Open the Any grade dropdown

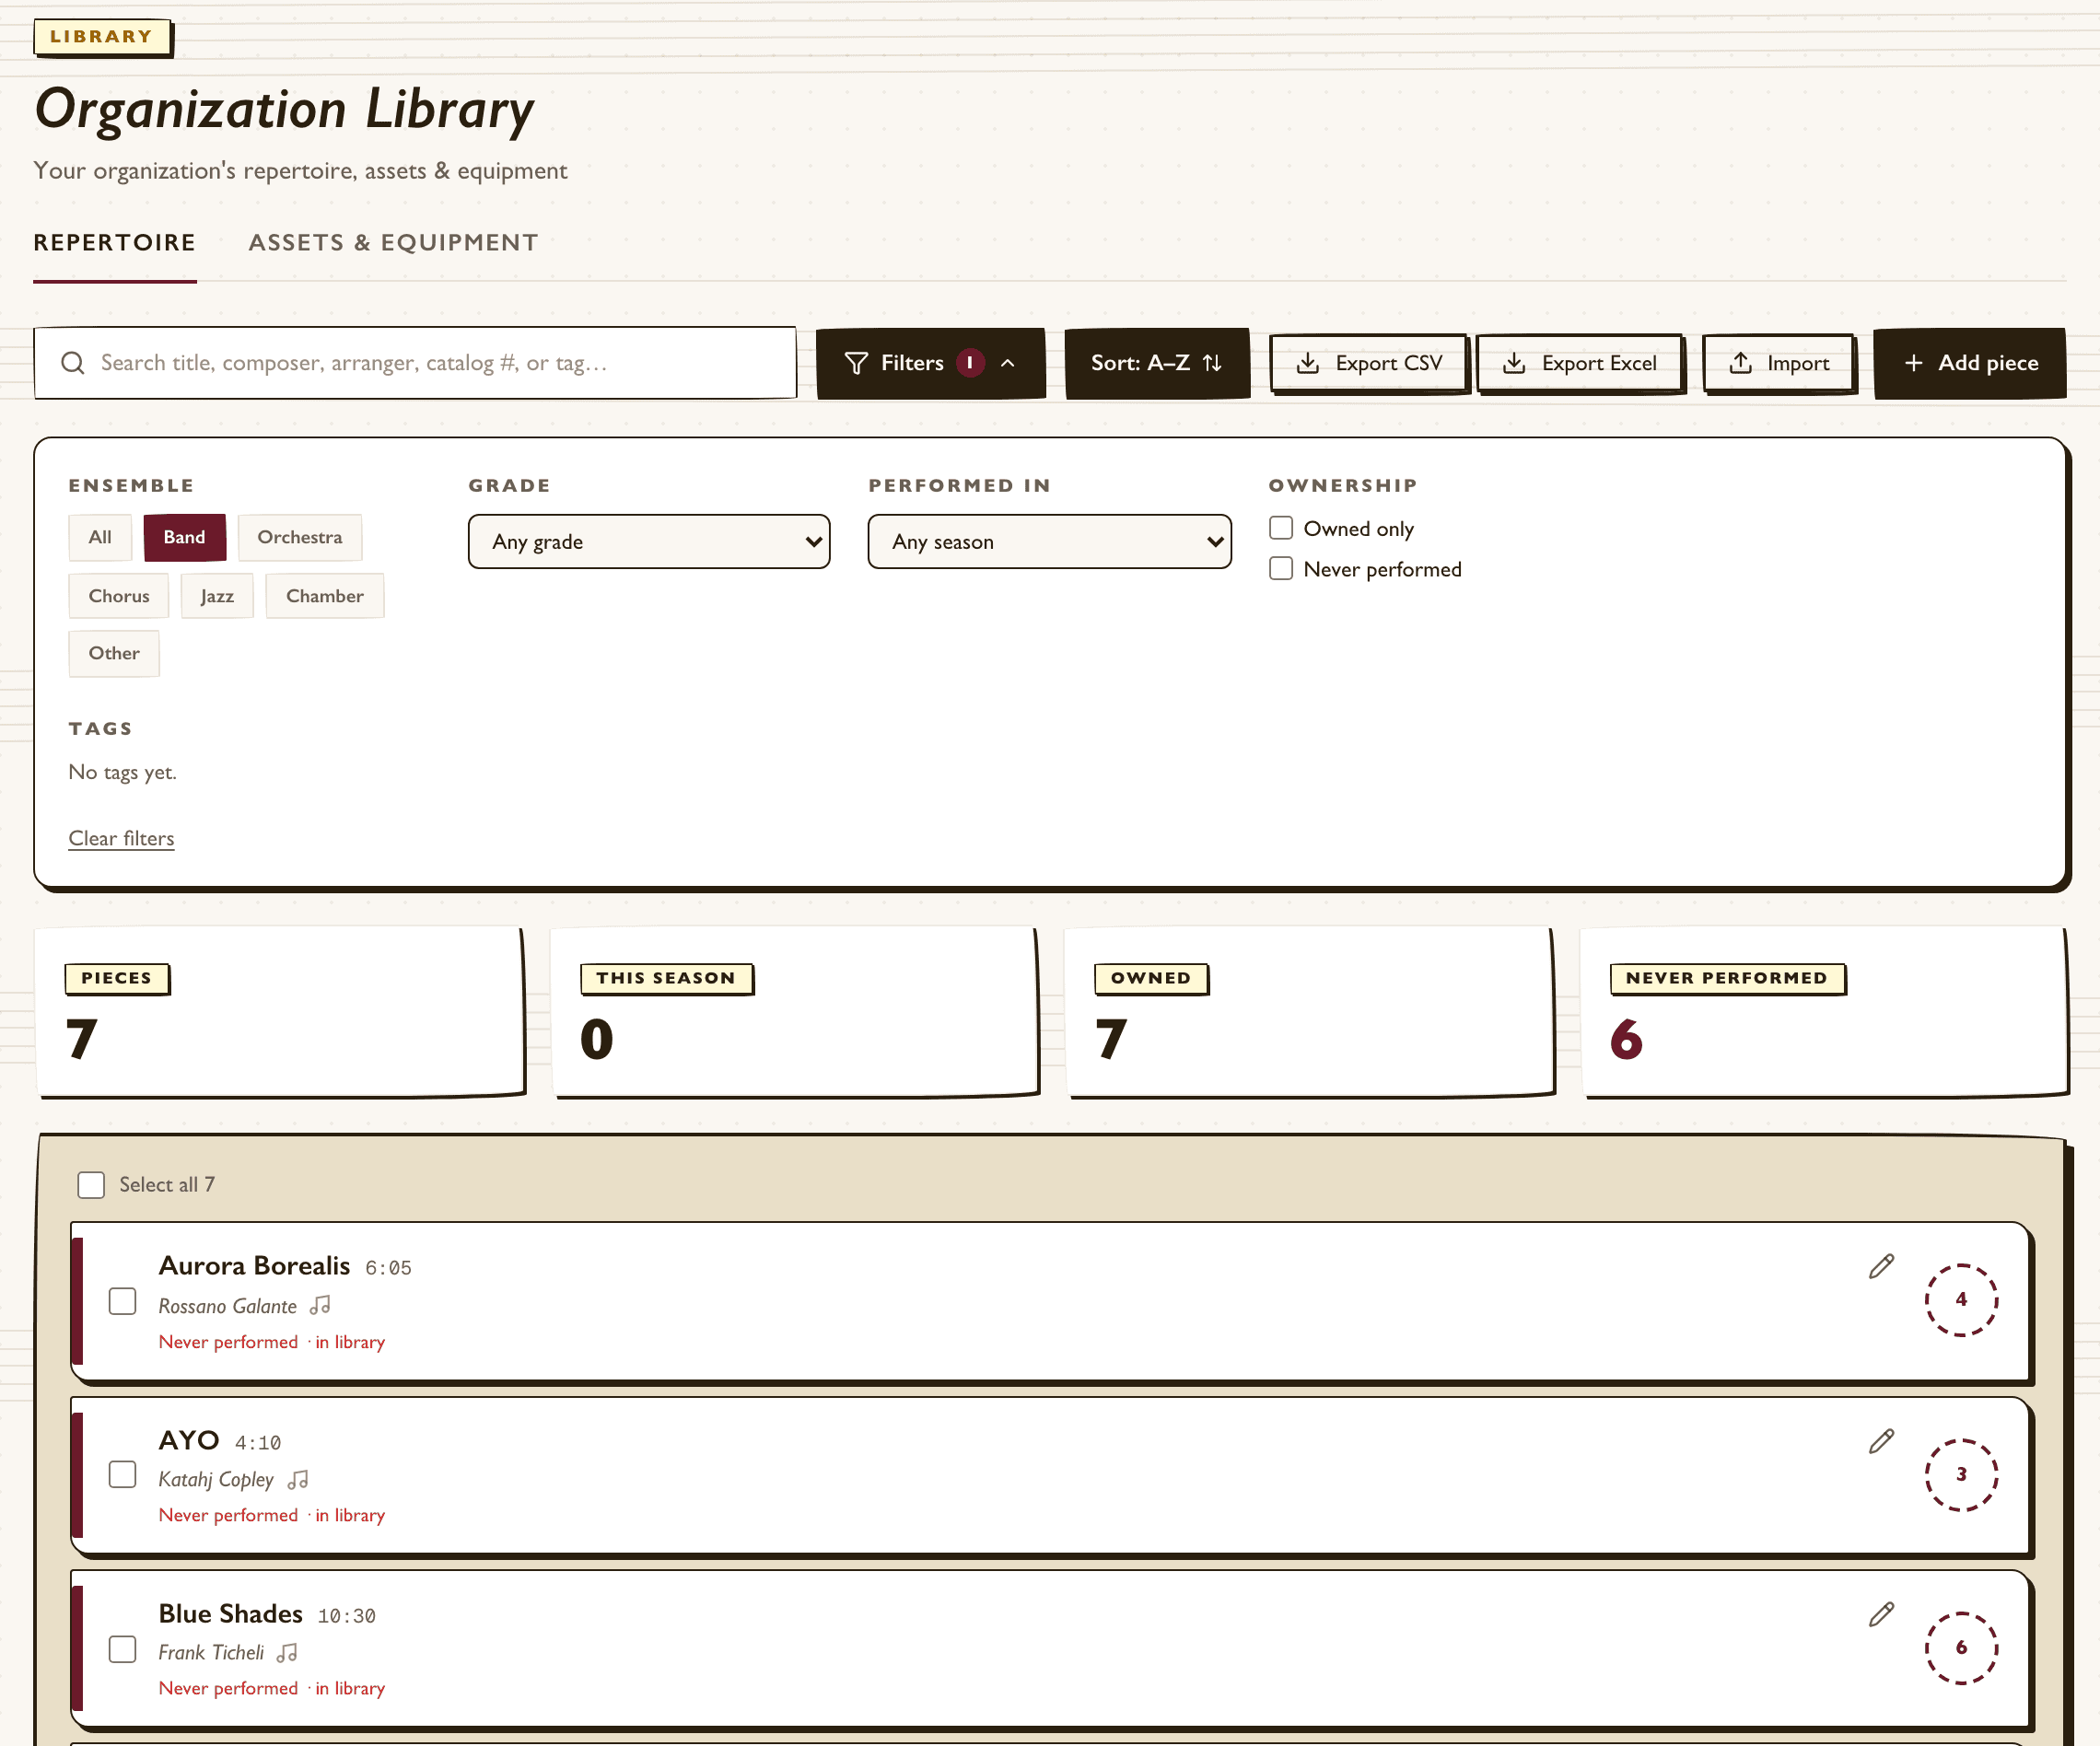click(x=649, y=542)
